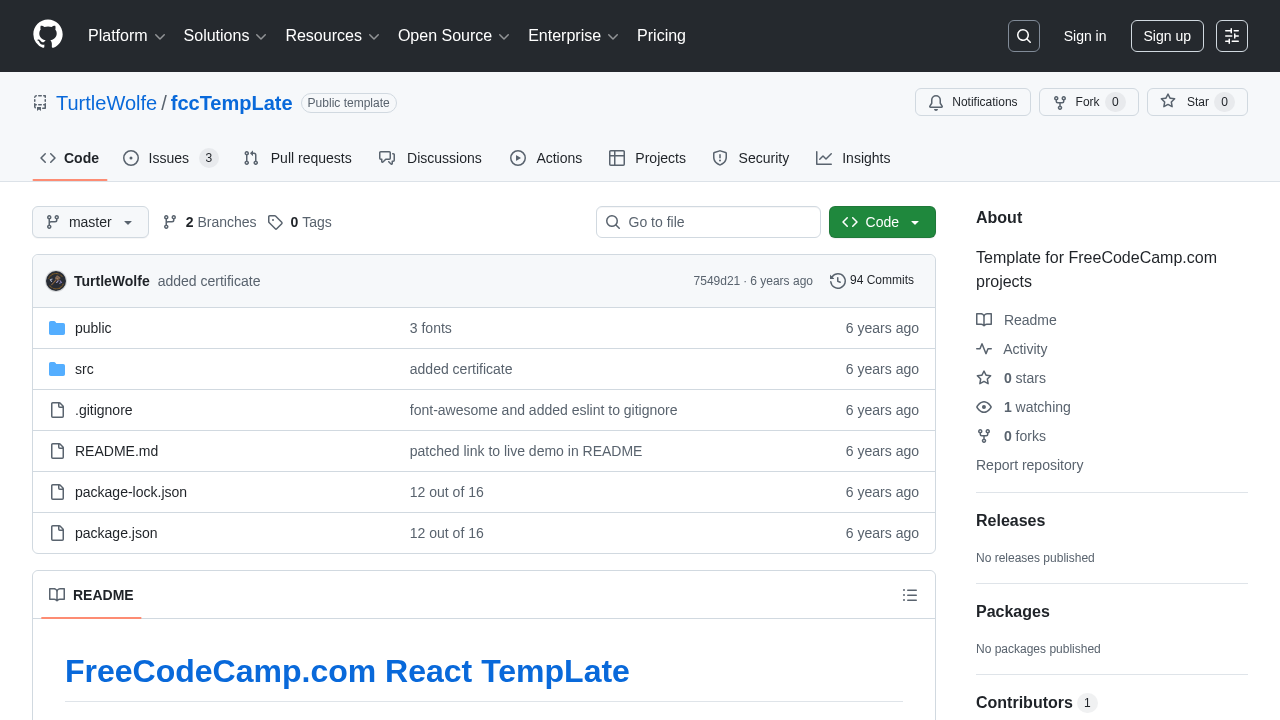Open the README outline list icon
This screenshot has height=720, width=1280.
tap(909, 595)
